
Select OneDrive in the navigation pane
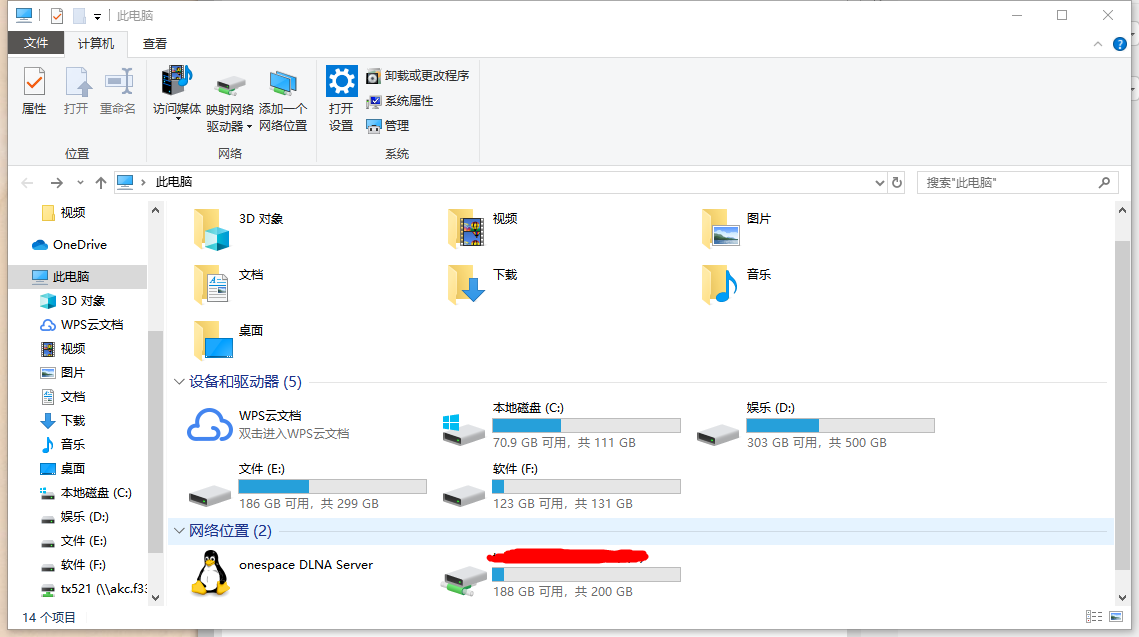tap(79, 245)
